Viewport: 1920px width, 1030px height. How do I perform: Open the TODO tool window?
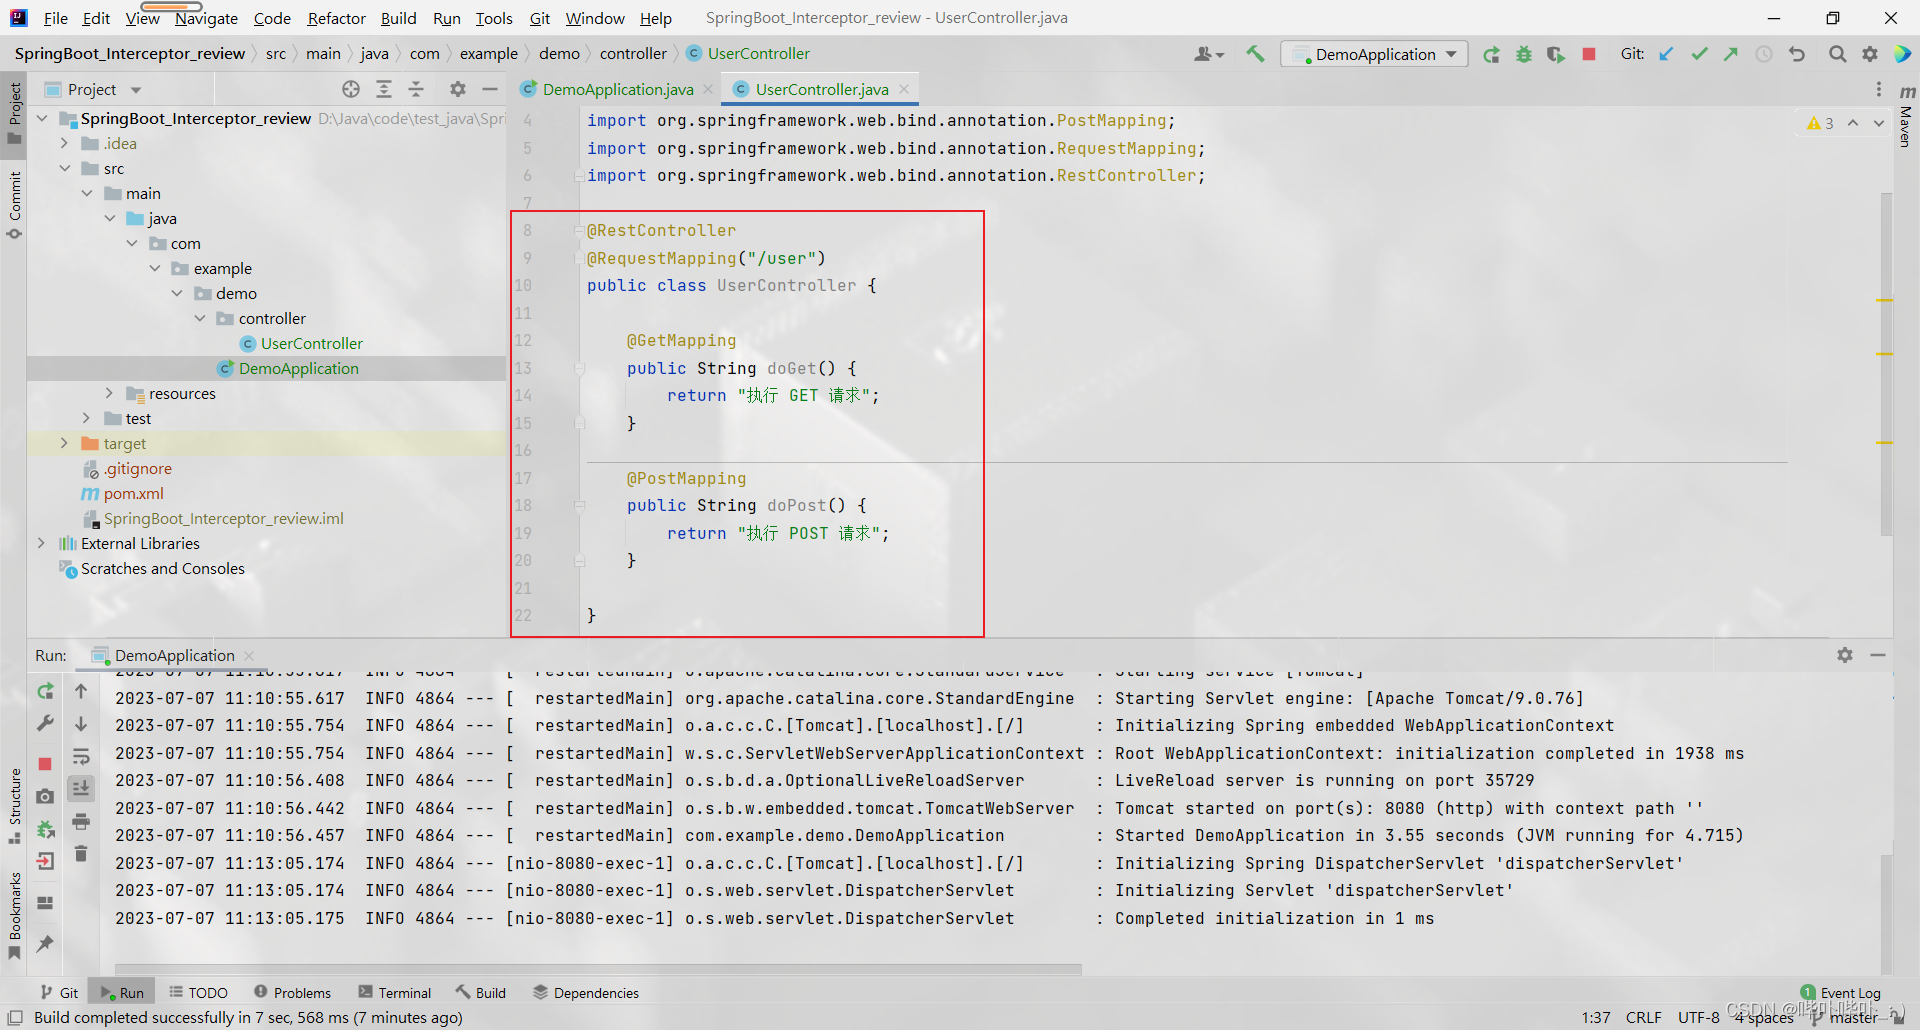coord(198,992)
